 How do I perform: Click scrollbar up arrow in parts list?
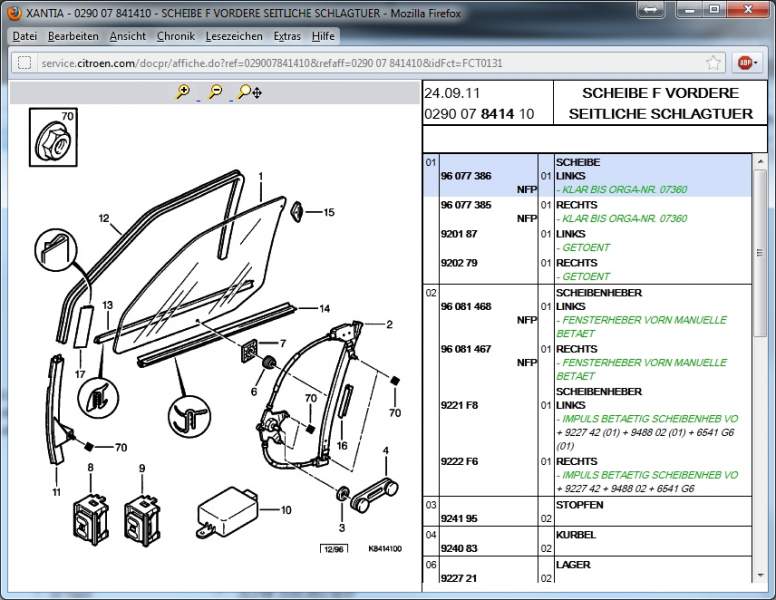point(760,162)
